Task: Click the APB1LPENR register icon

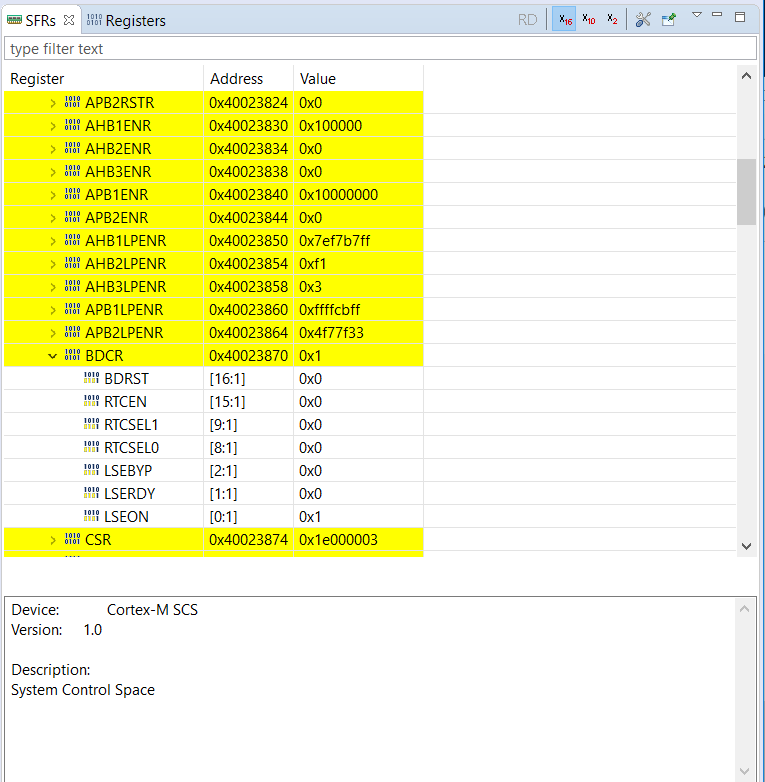Action: 72,309
